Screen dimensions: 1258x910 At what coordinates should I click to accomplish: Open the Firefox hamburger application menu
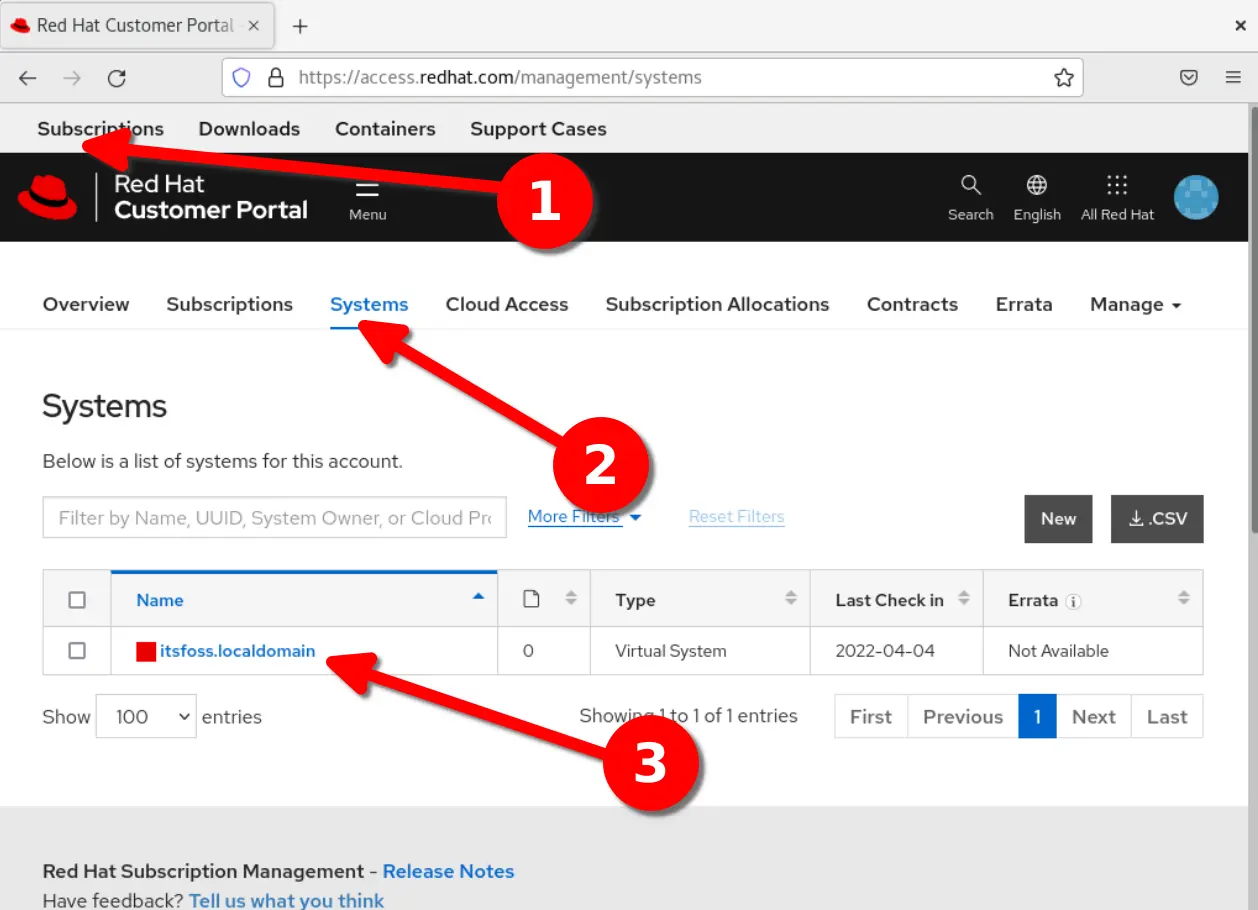1233,78
